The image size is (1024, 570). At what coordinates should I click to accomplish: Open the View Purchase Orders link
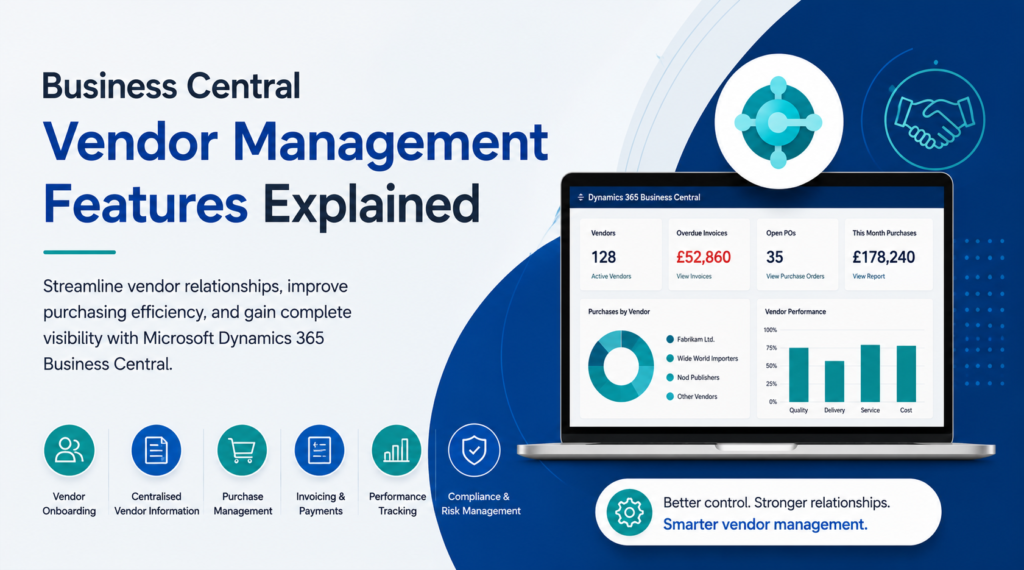tap(795, 276)
